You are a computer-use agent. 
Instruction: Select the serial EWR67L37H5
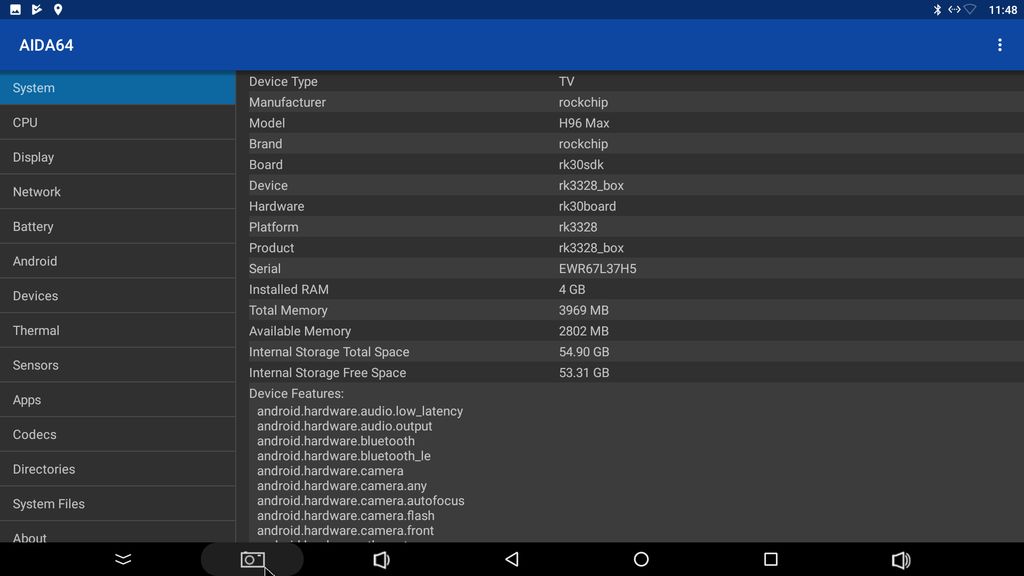[597, 268]
